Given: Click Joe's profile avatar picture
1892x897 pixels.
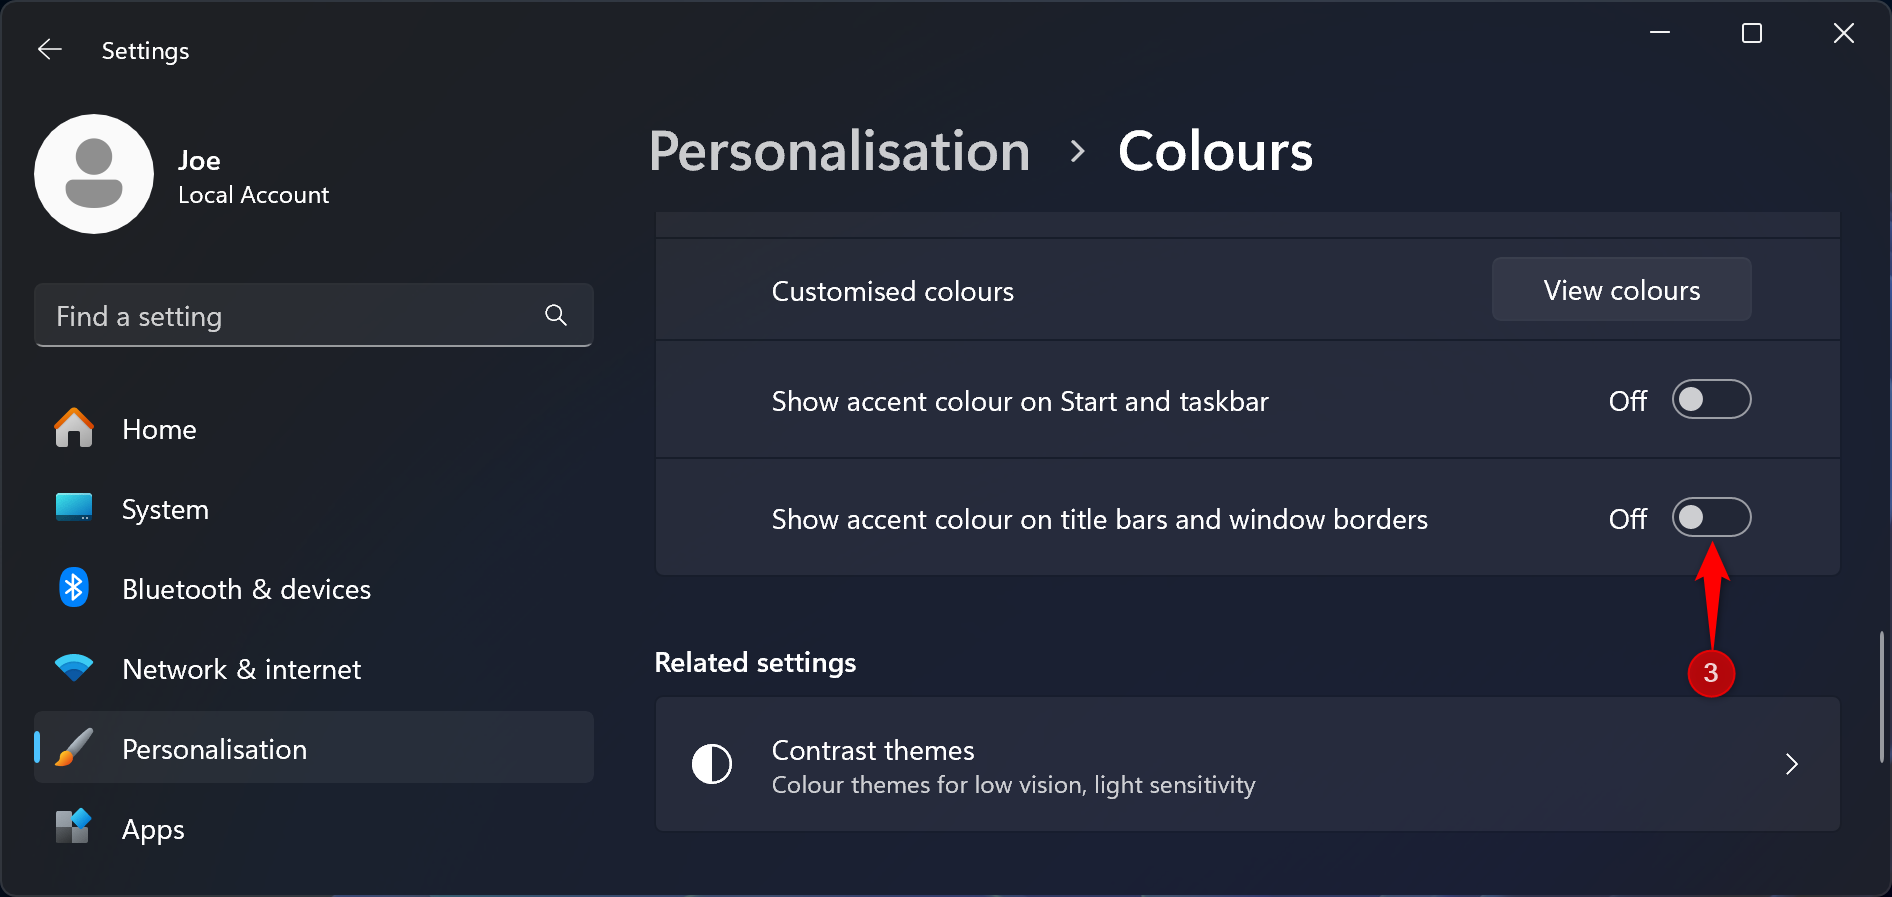Looking at the screenshot, I should point(94,174).
